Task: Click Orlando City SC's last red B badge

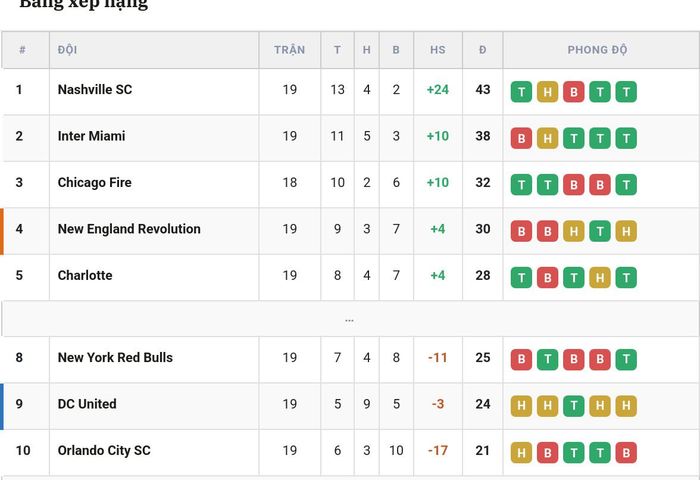Action: (626, 453)
